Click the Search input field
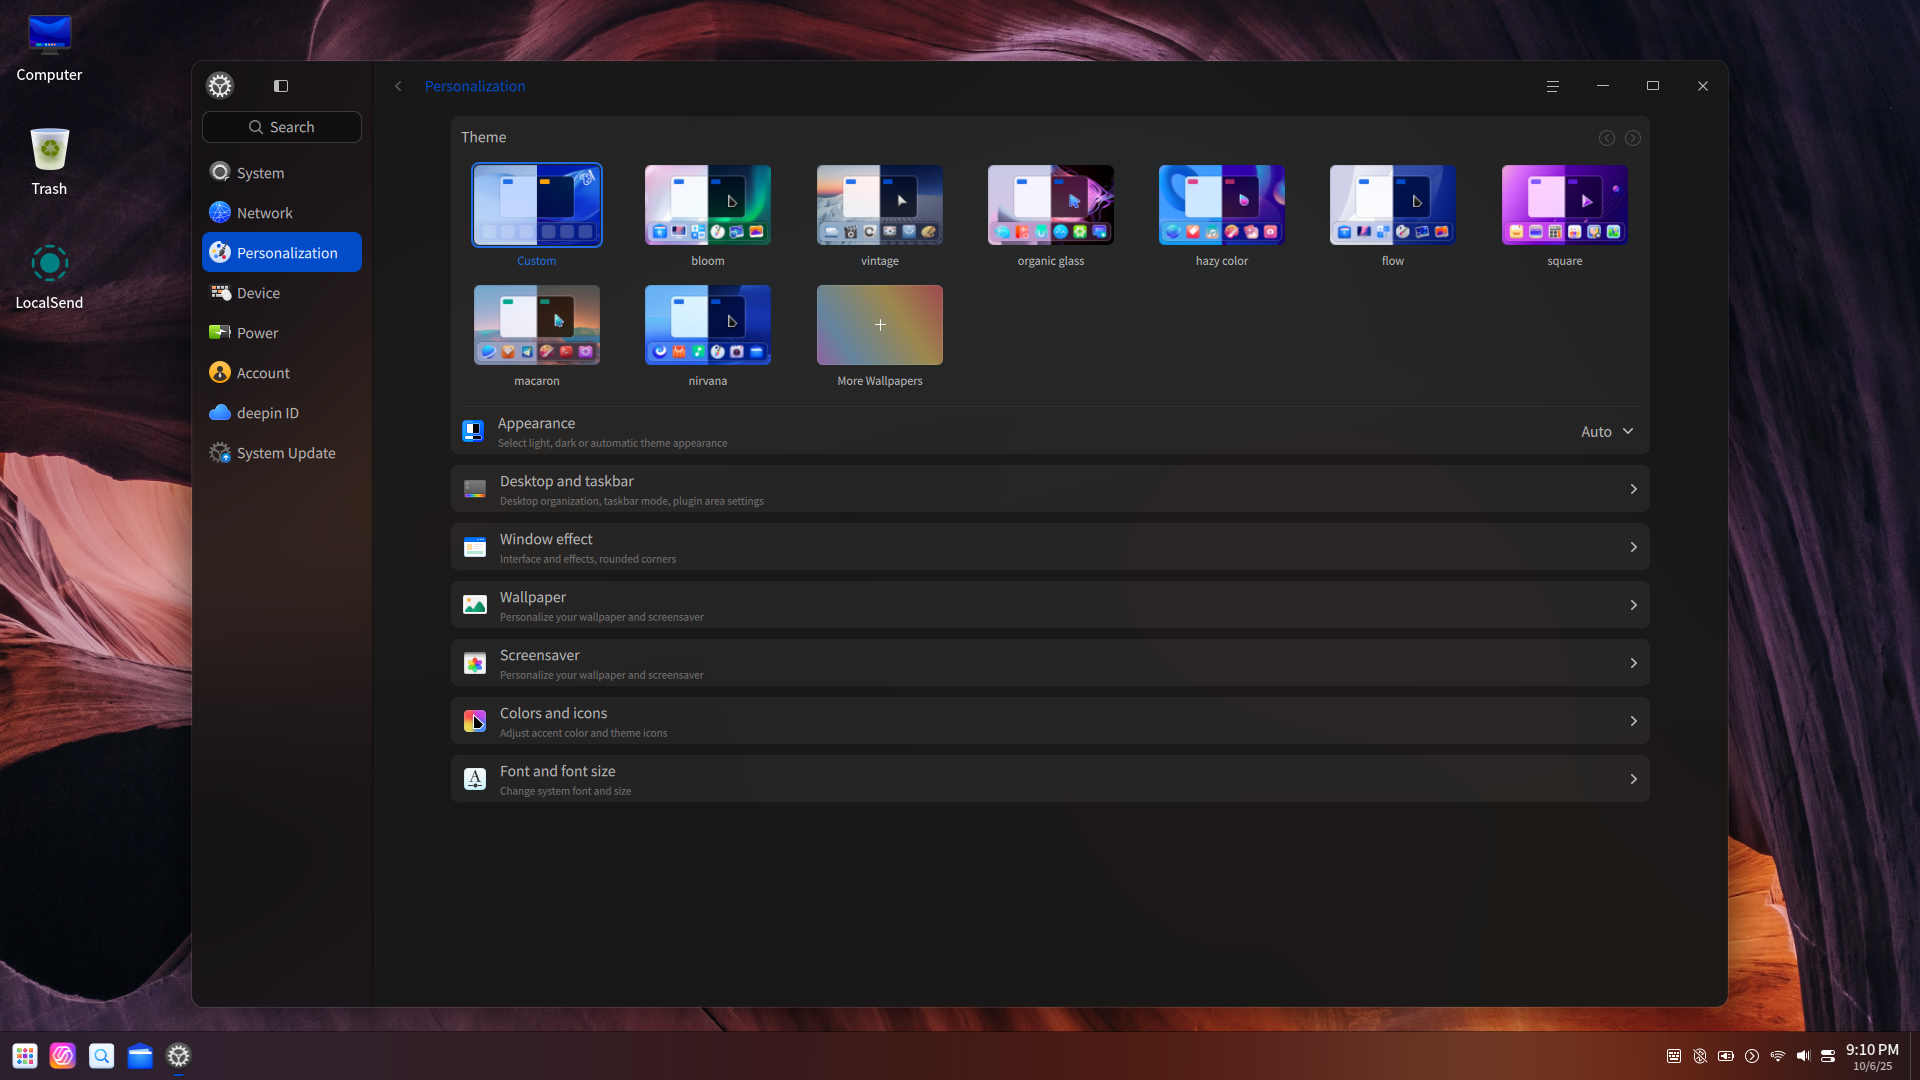1920x1080 pixels. pos(282,127)
